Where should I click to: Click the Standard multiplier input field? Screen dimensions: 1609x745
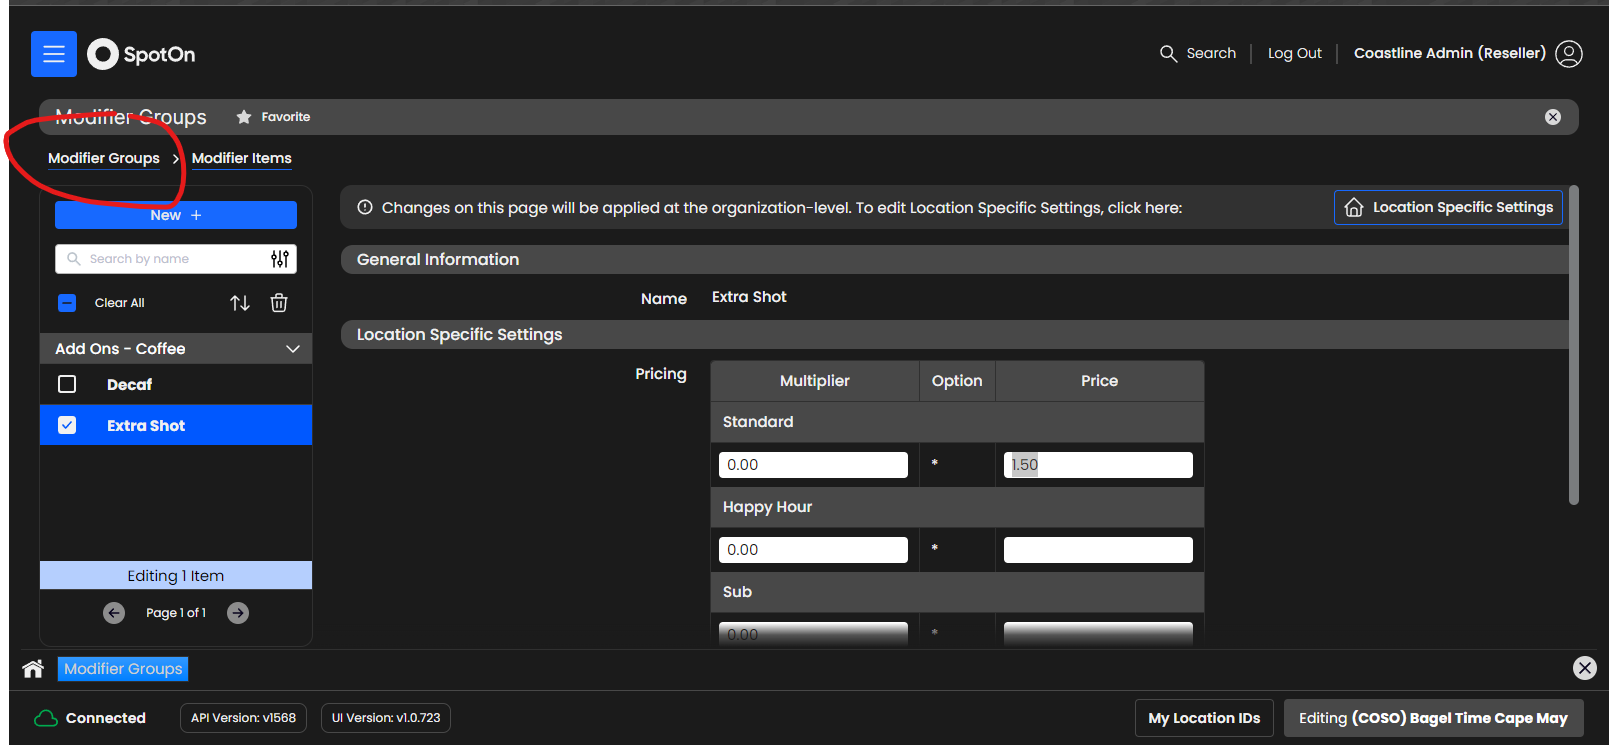tap(813, 465)
